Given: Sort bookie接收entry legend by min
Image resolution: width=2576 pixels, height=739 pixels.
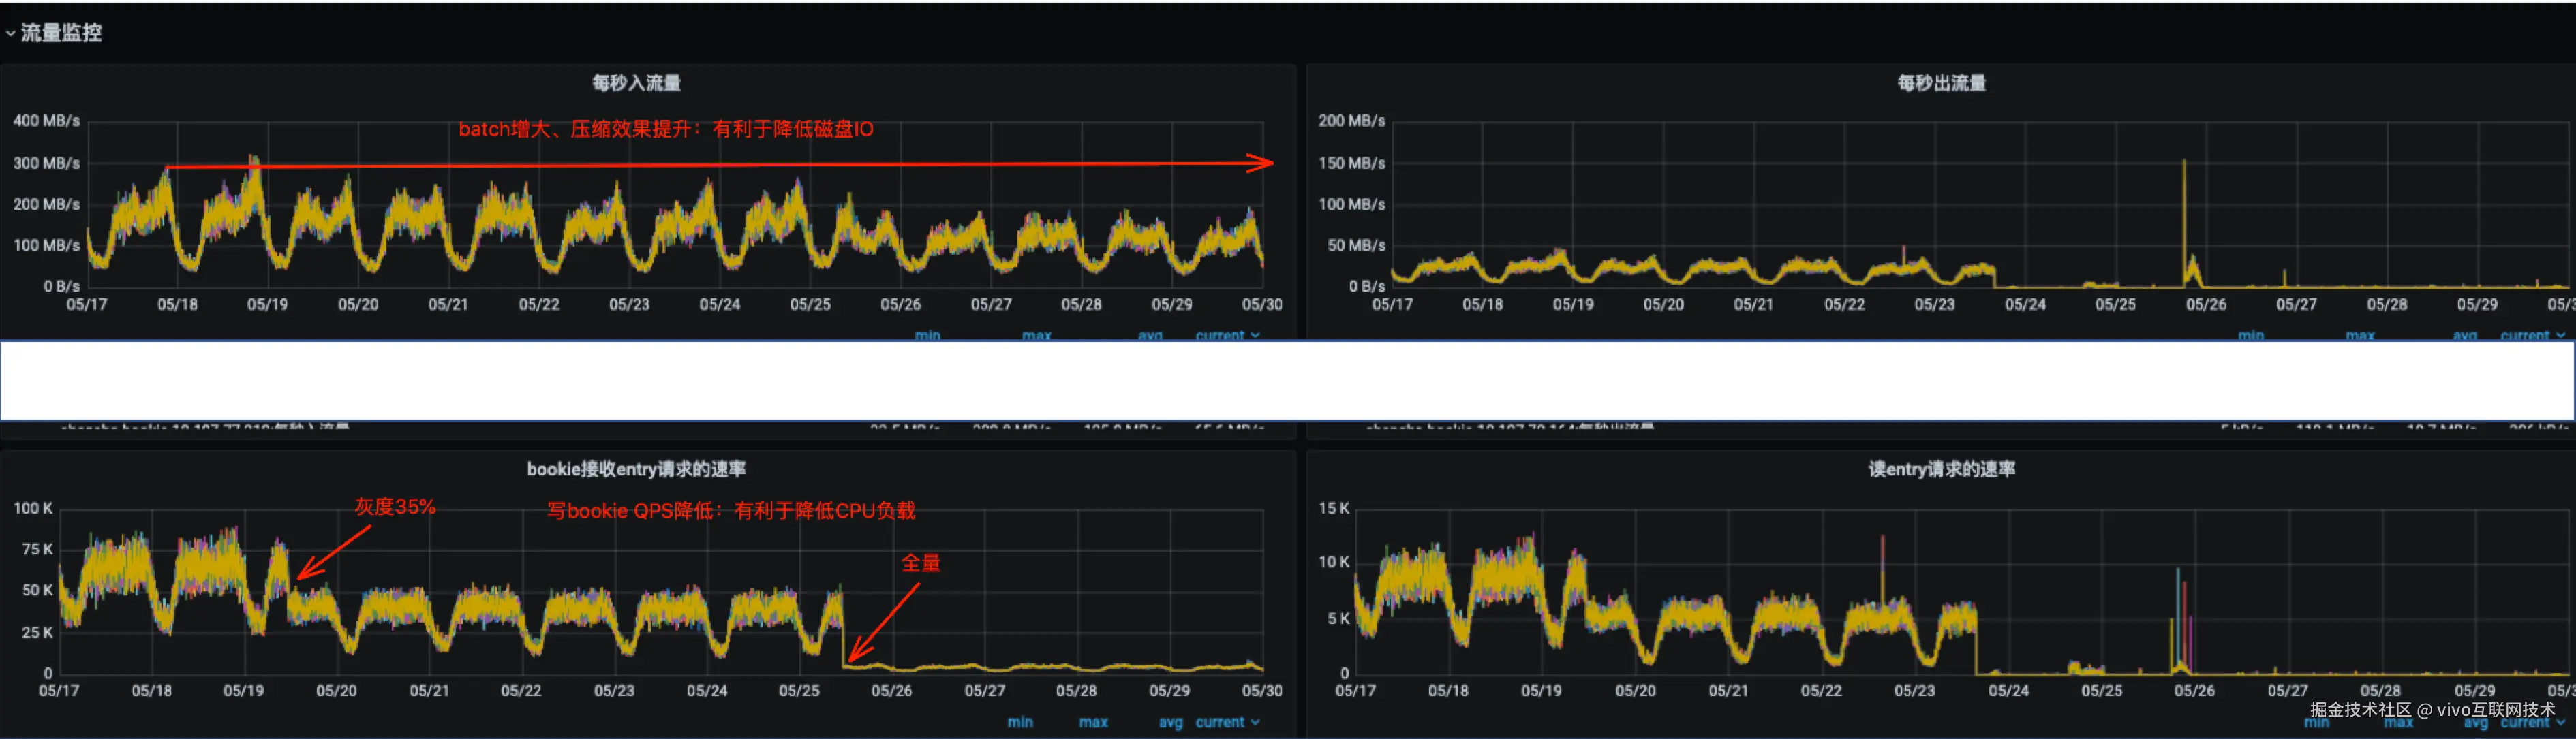Looking at the screenshot, I should click(x=1019, y=722).
